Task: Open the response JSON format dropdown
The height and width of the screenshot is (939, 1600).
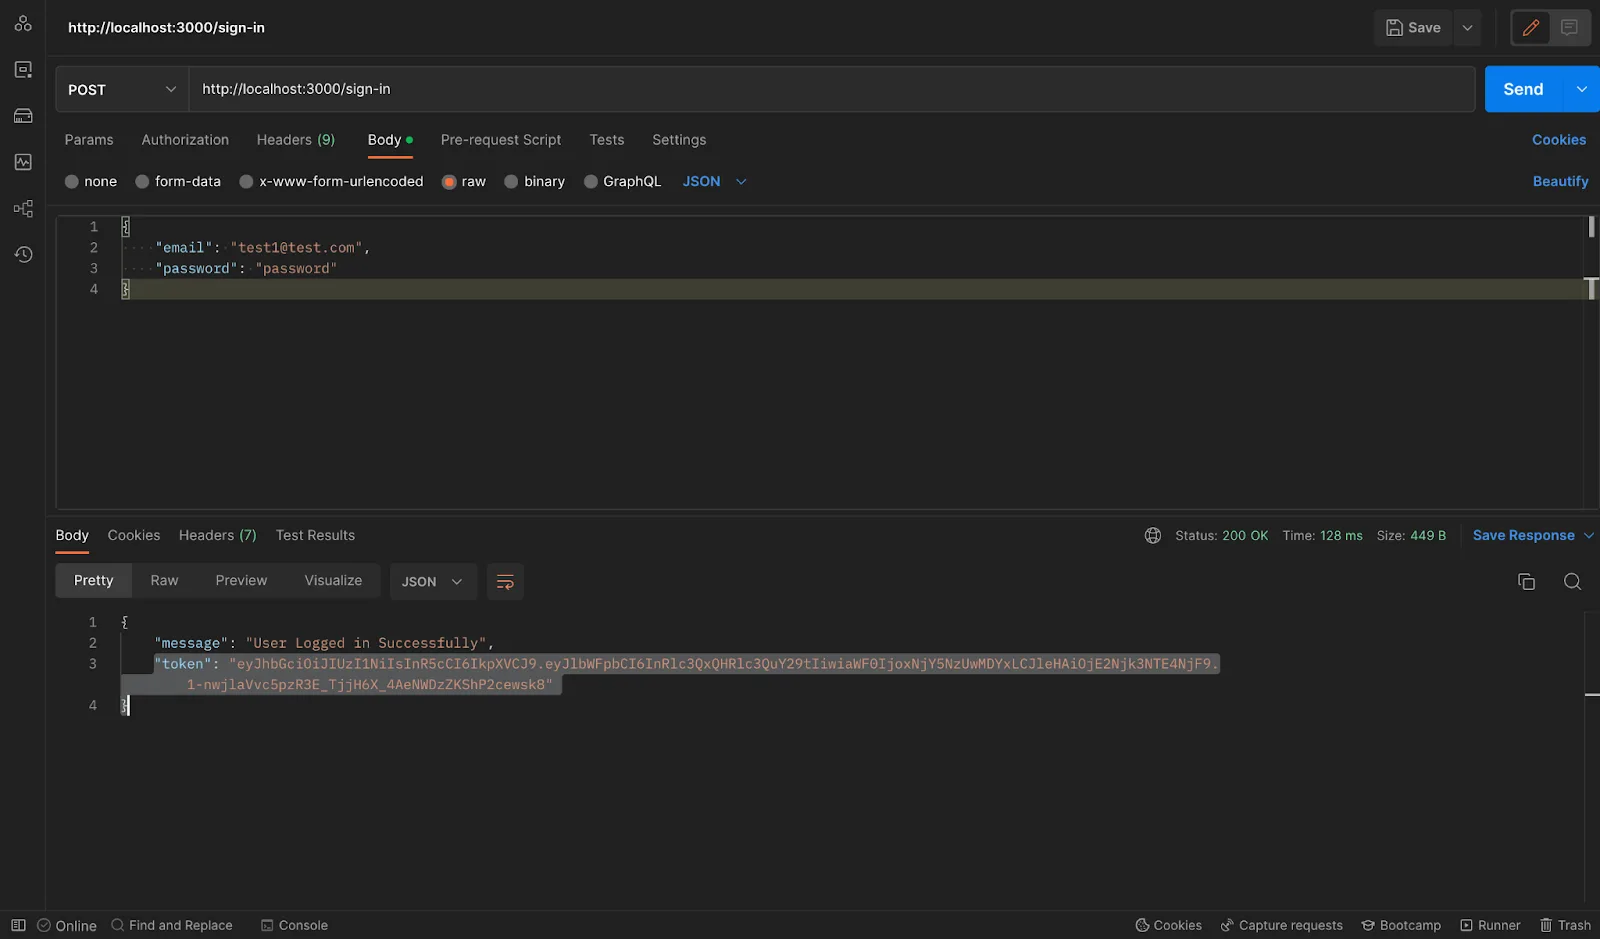Action: [x=432, y=581]
